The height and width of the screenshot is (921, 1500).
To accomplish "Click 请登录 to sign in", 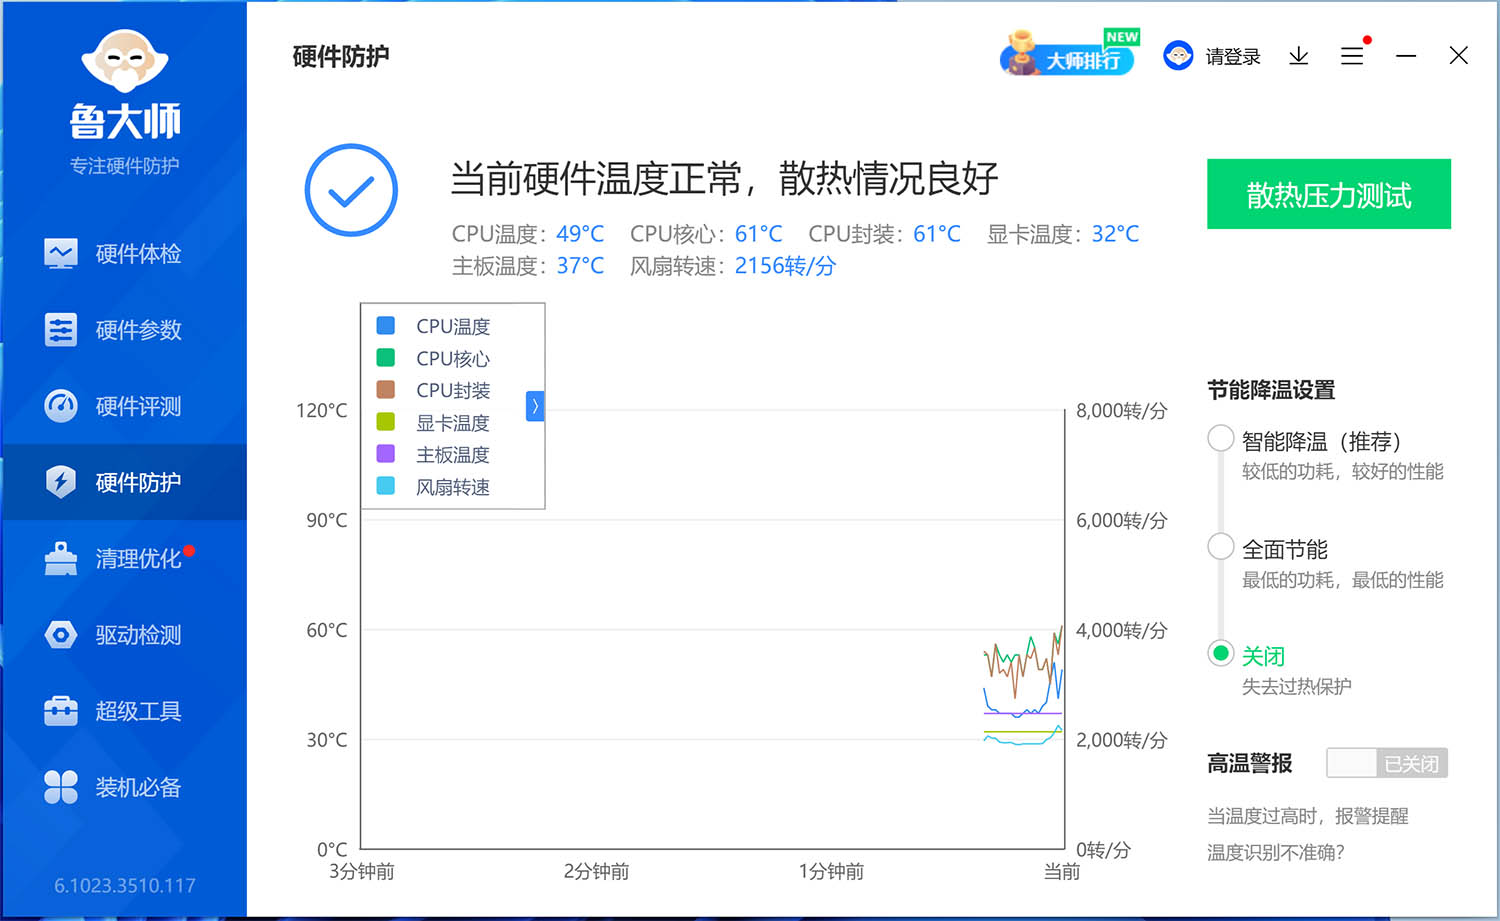I will [x=1232, y=56].
